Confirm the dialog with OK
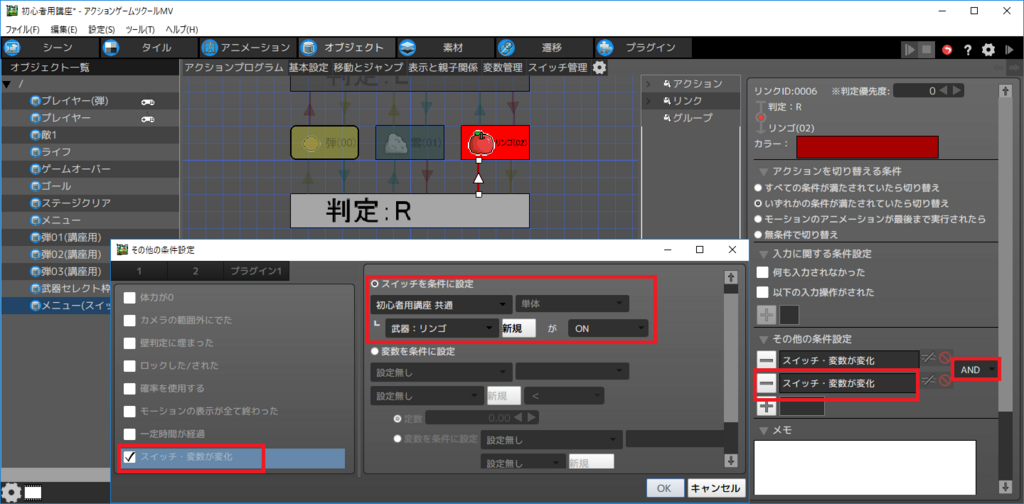 click(665, 488)
